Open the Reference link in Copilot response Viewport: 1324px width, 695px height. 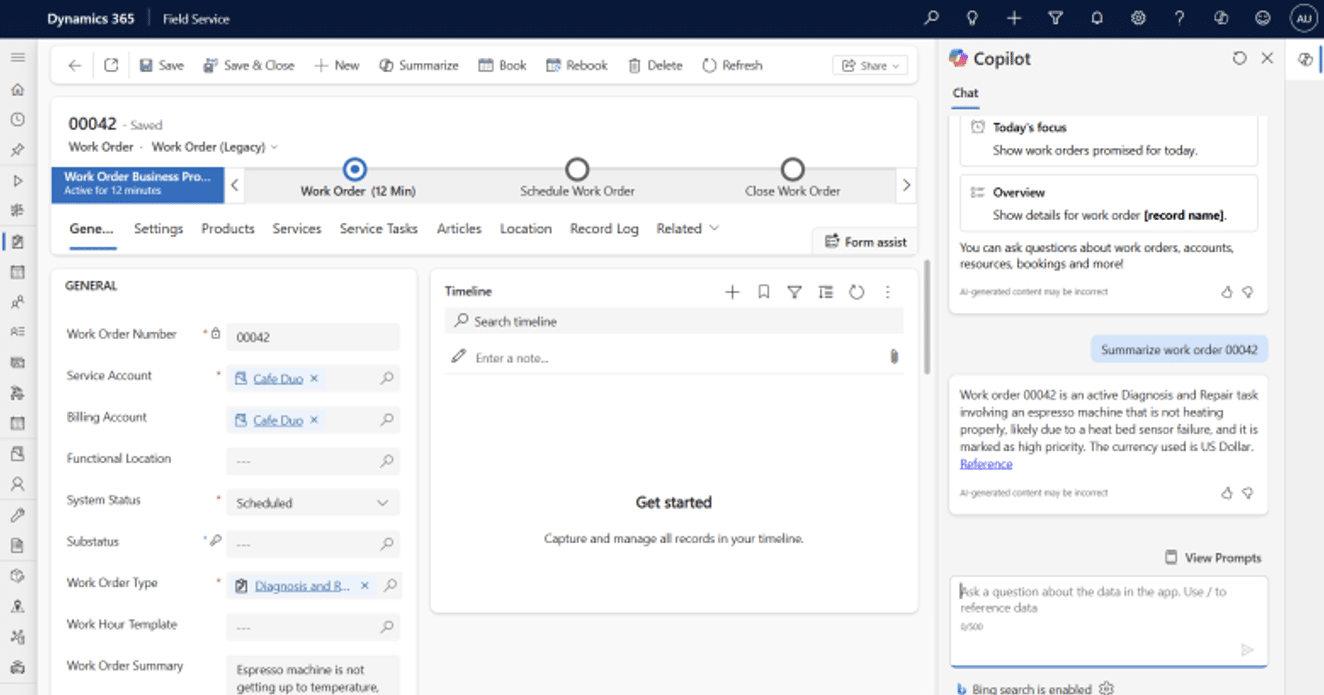(986, 464)
